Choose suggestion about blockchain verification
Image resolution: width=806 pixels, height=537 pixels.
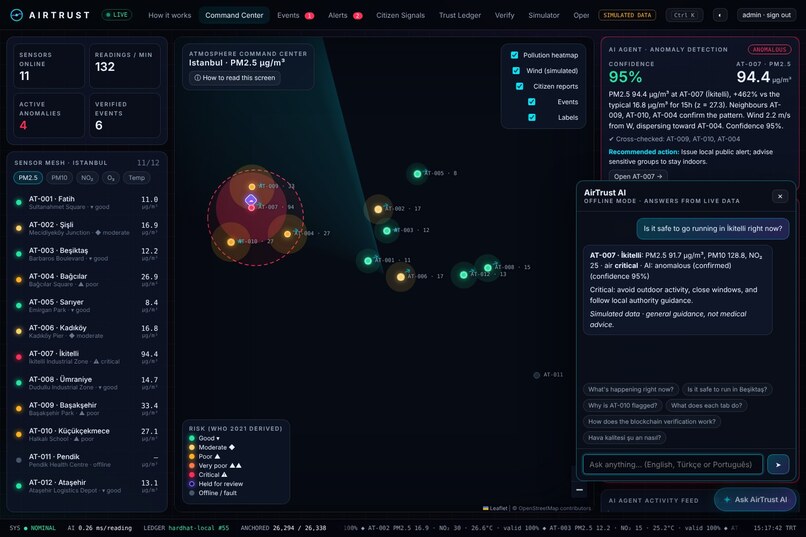coord(652,421)
